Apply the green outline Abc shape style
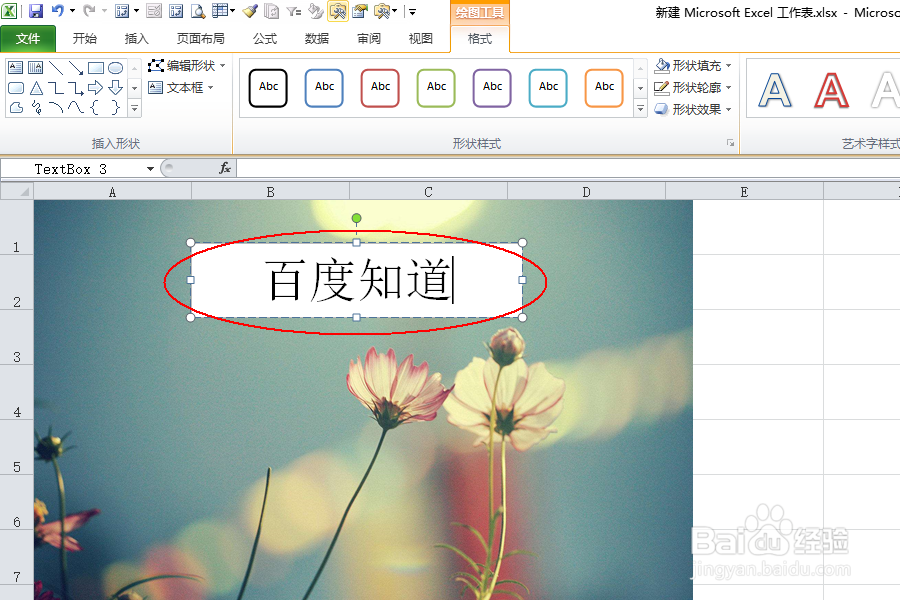 436,88
